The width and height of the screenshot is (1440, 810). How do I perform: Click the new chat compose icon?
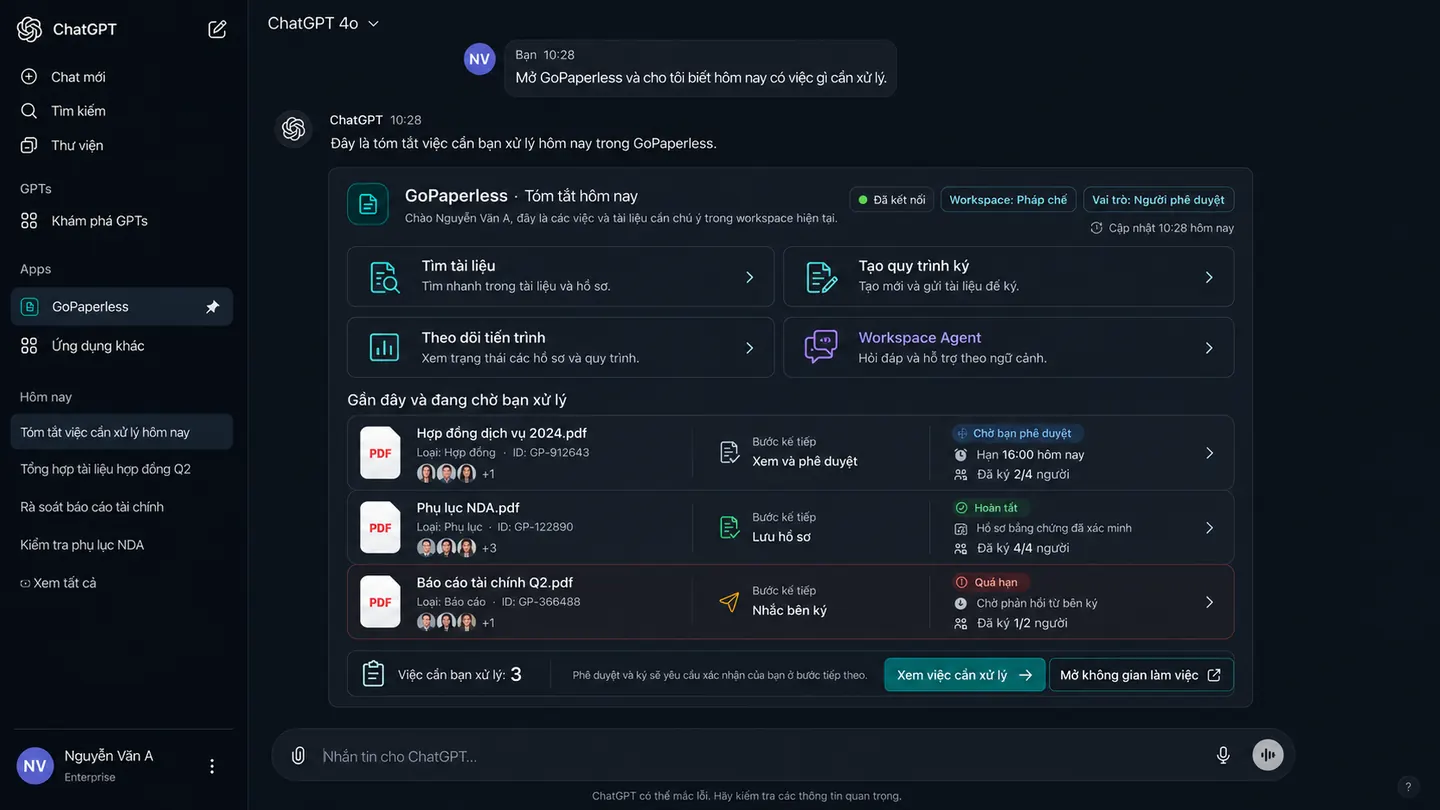[x=217, y=29]
